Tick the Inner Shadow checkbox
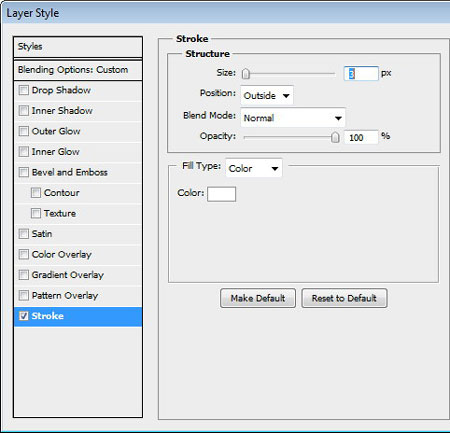This screenshot has height=433, width=450. pyautogui.click(x=24, y=110)
